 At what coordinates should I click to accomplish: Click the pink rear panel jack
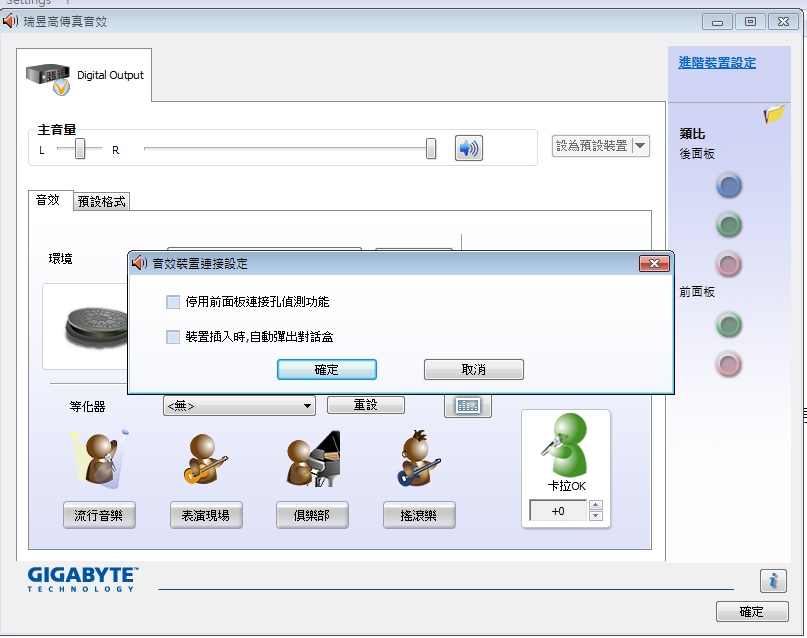[729, 264]
